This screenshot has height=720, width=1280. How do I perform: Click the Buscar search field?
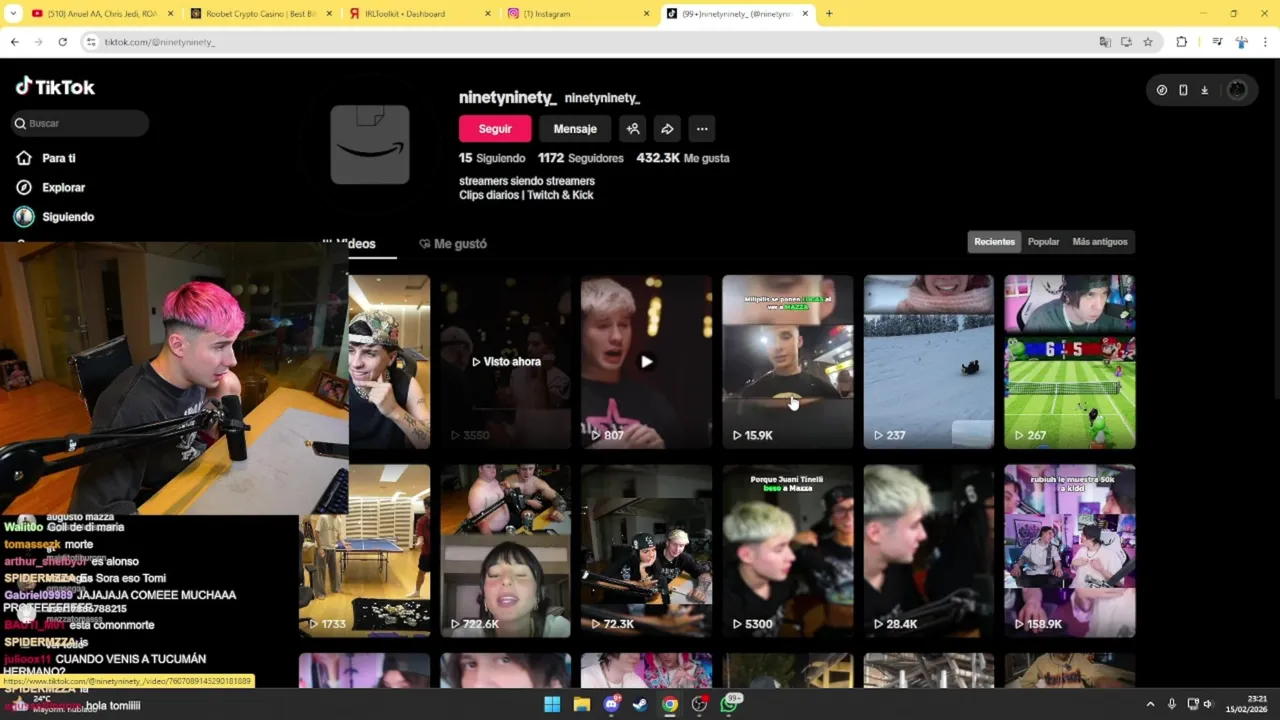pyautogui.click(x=80, y=123)
